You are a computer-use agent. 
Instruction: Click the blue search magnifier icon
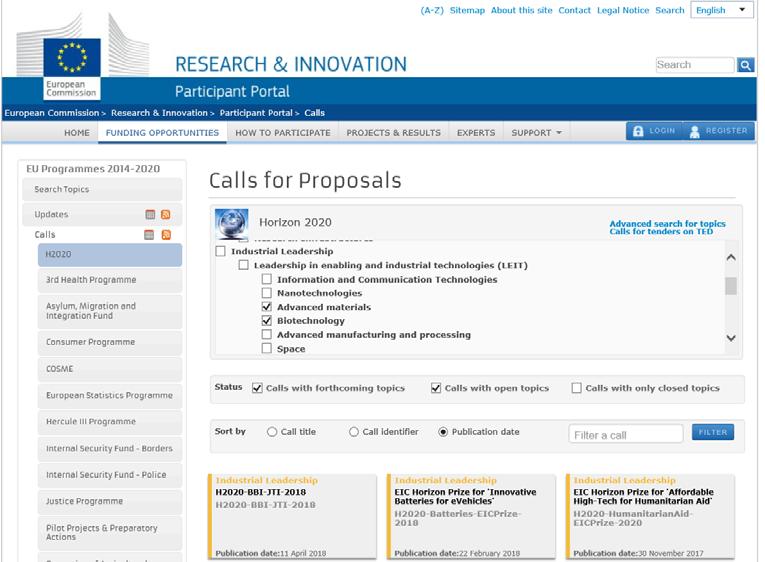745,65
